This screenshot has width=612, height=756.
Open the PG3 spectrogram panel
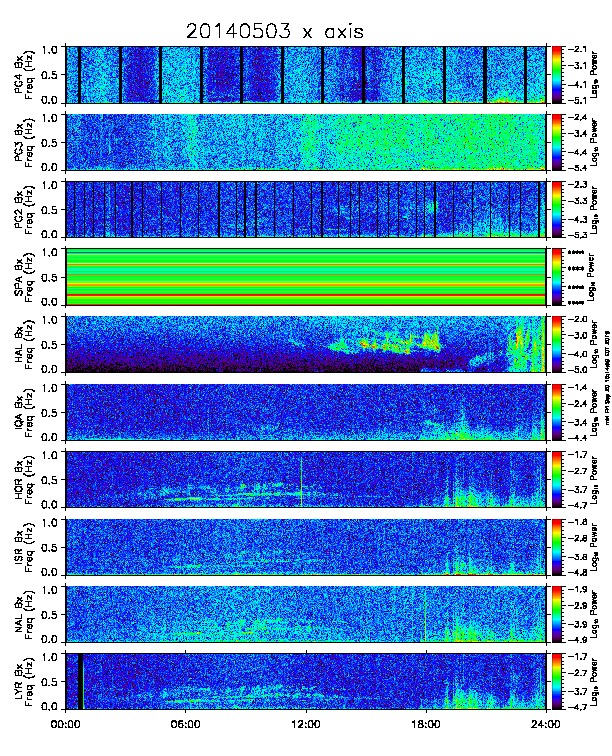coord(306,142)
